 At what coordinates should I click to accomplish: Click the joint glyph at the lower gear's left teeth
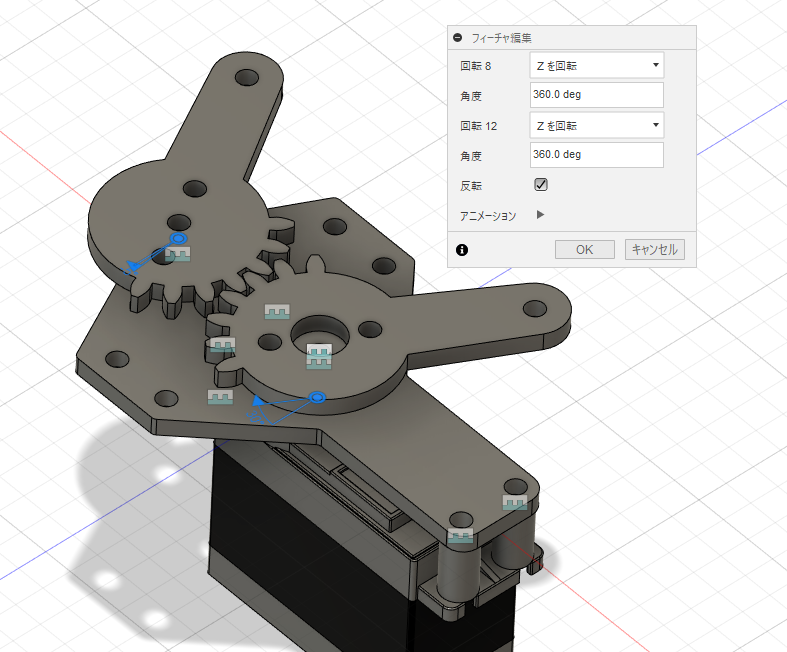point(222,344)
